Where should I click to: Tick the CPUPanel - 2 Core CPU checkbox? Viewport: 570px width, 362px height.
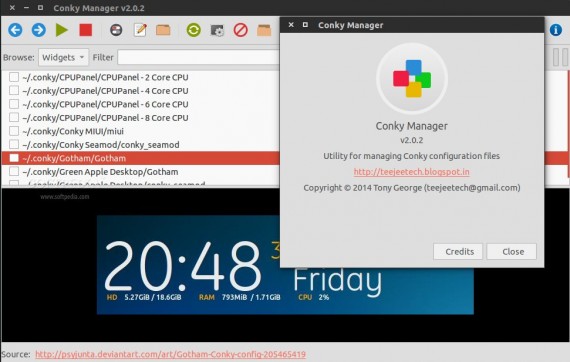[14, 77]
